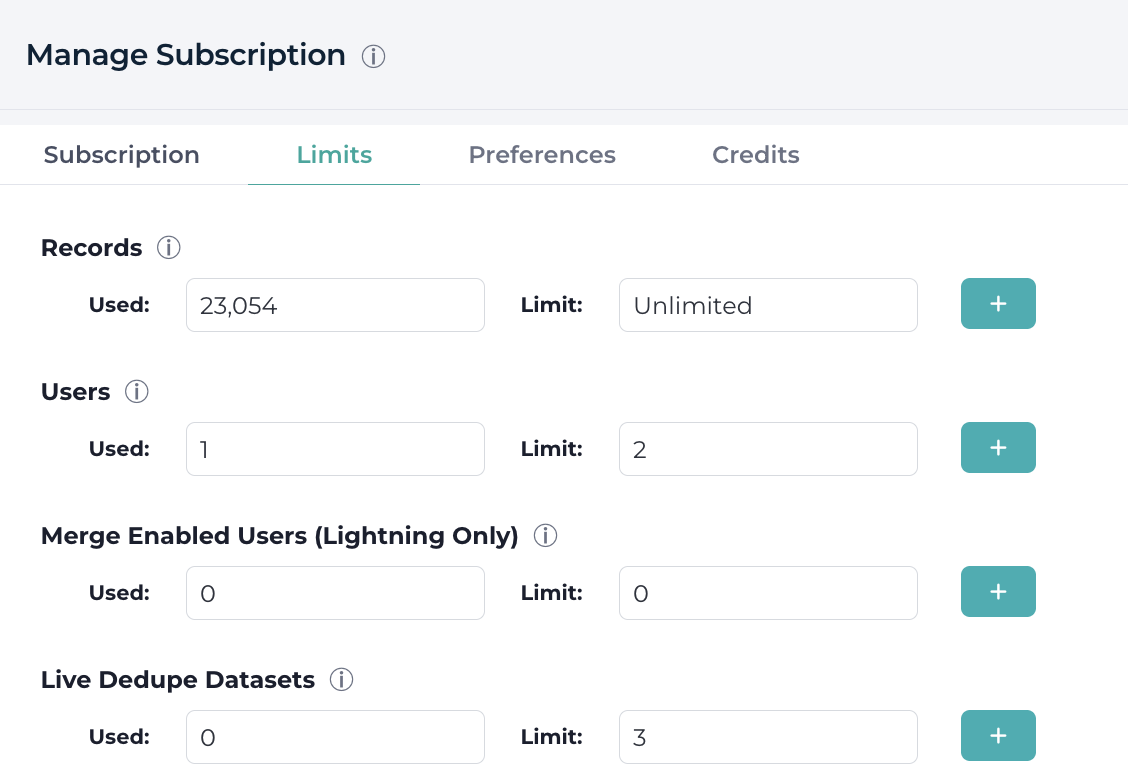Go to the Credits tab

[755, 155]
